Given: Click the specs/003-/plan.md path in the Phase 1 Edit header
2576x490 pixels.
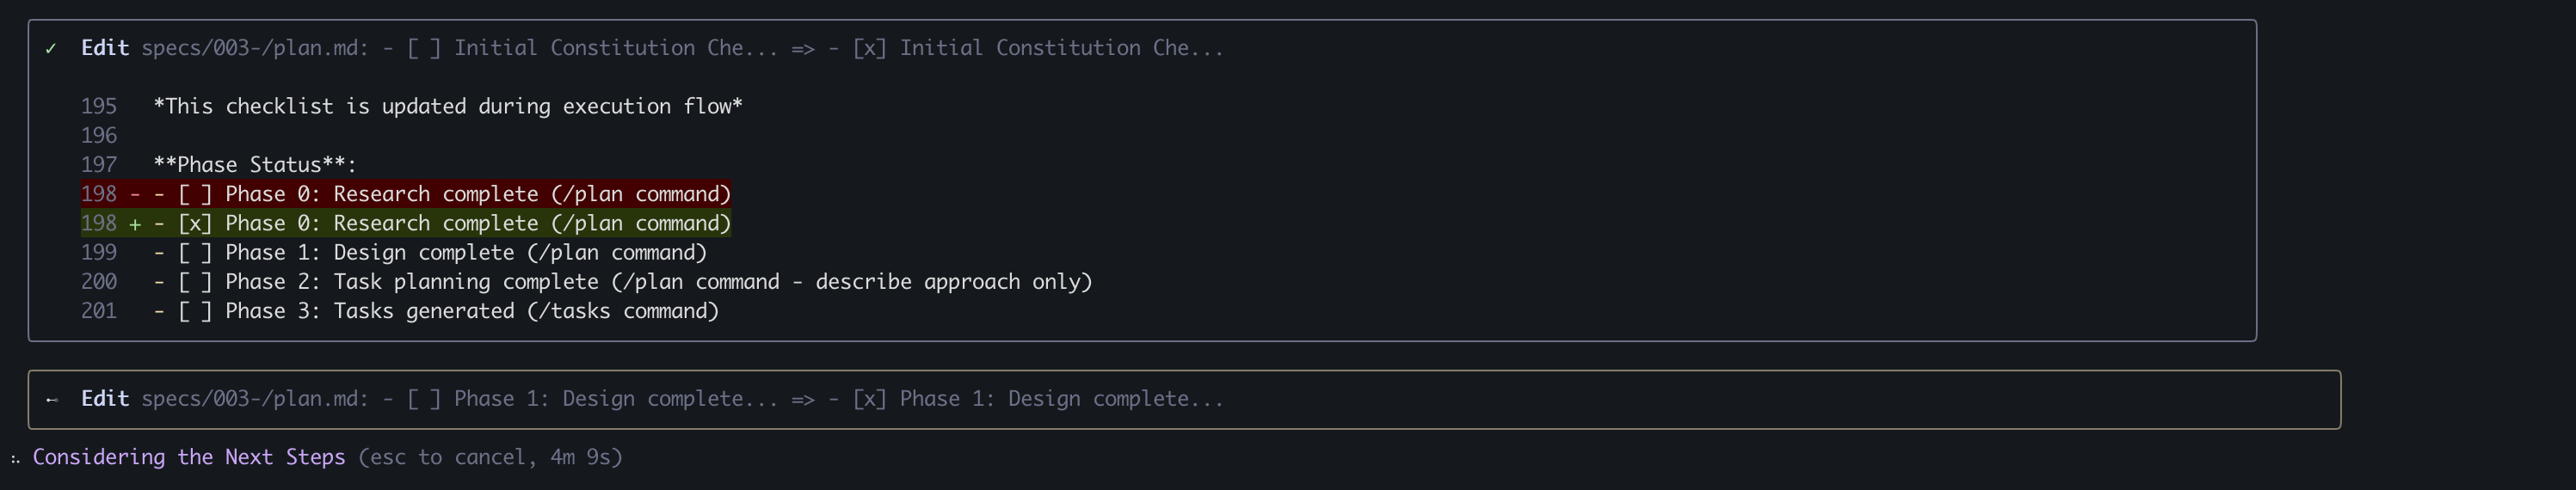Looking at the screenshot, I should (x=255, y=400).
